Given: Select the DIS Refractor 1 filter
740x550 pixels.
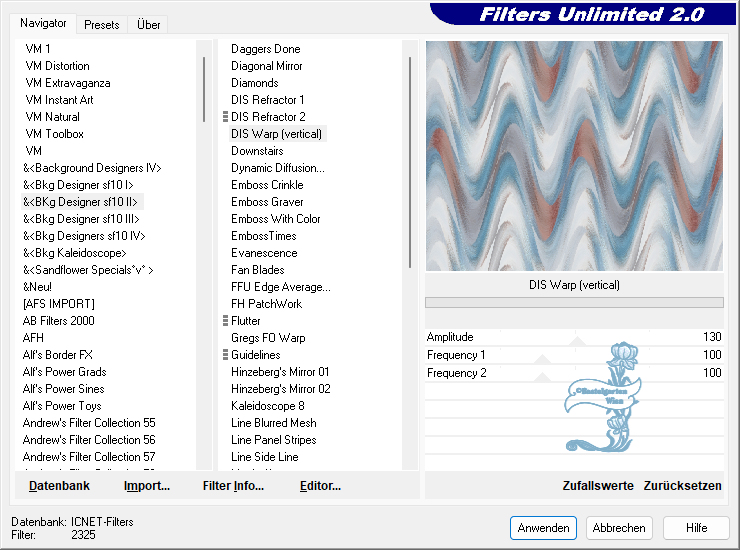Looking at the screenshot, I should 268,100.
